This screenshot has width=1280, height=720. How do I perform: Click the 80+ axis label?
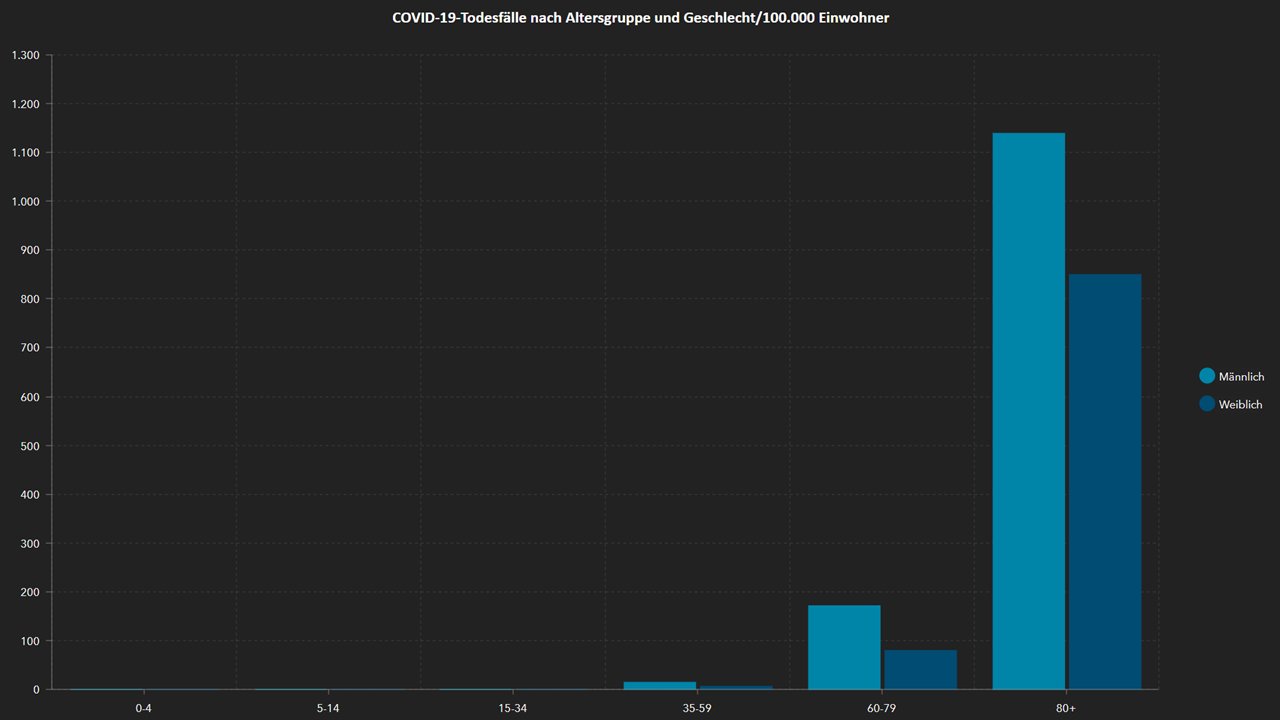coord(1066,706)
